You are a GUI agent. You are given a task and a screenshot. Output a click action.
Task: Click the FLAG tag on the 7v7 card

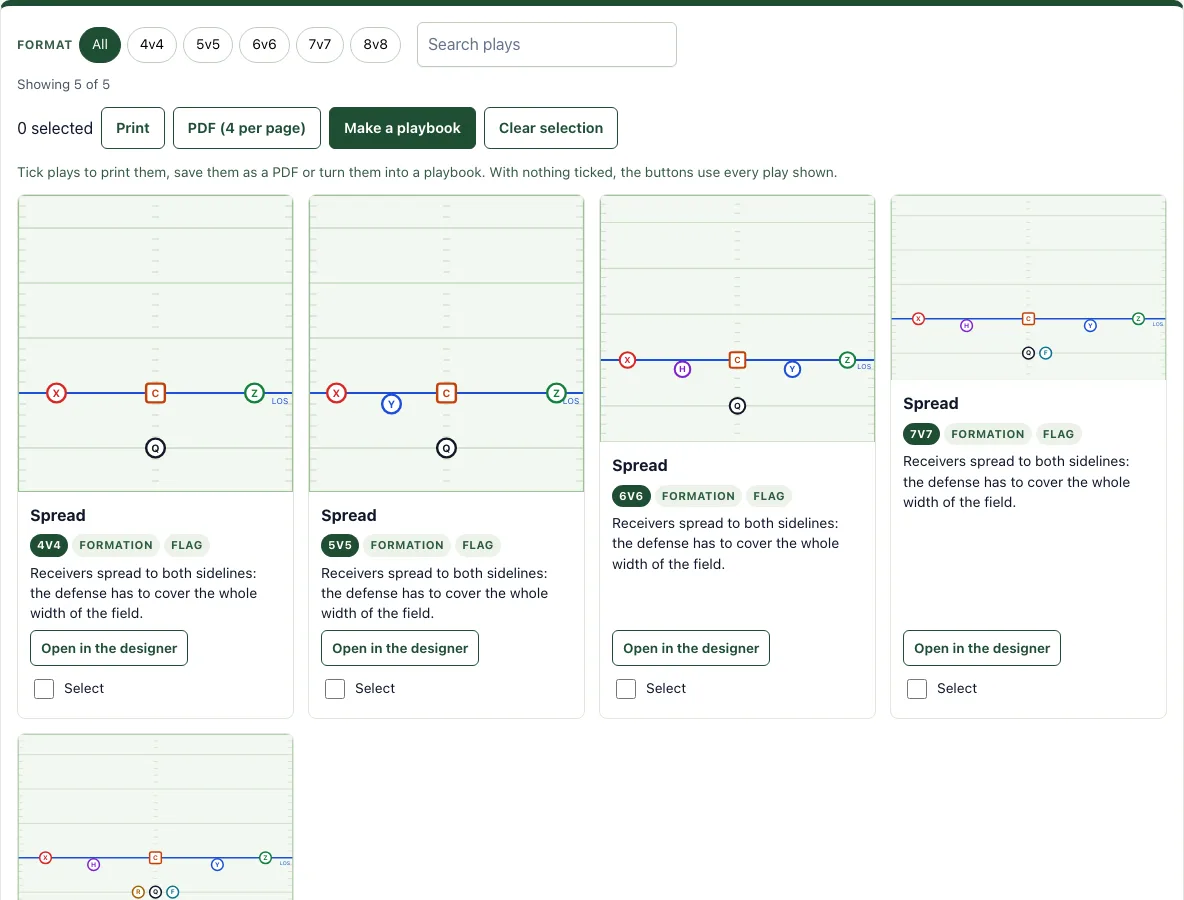click(1059, 434)
